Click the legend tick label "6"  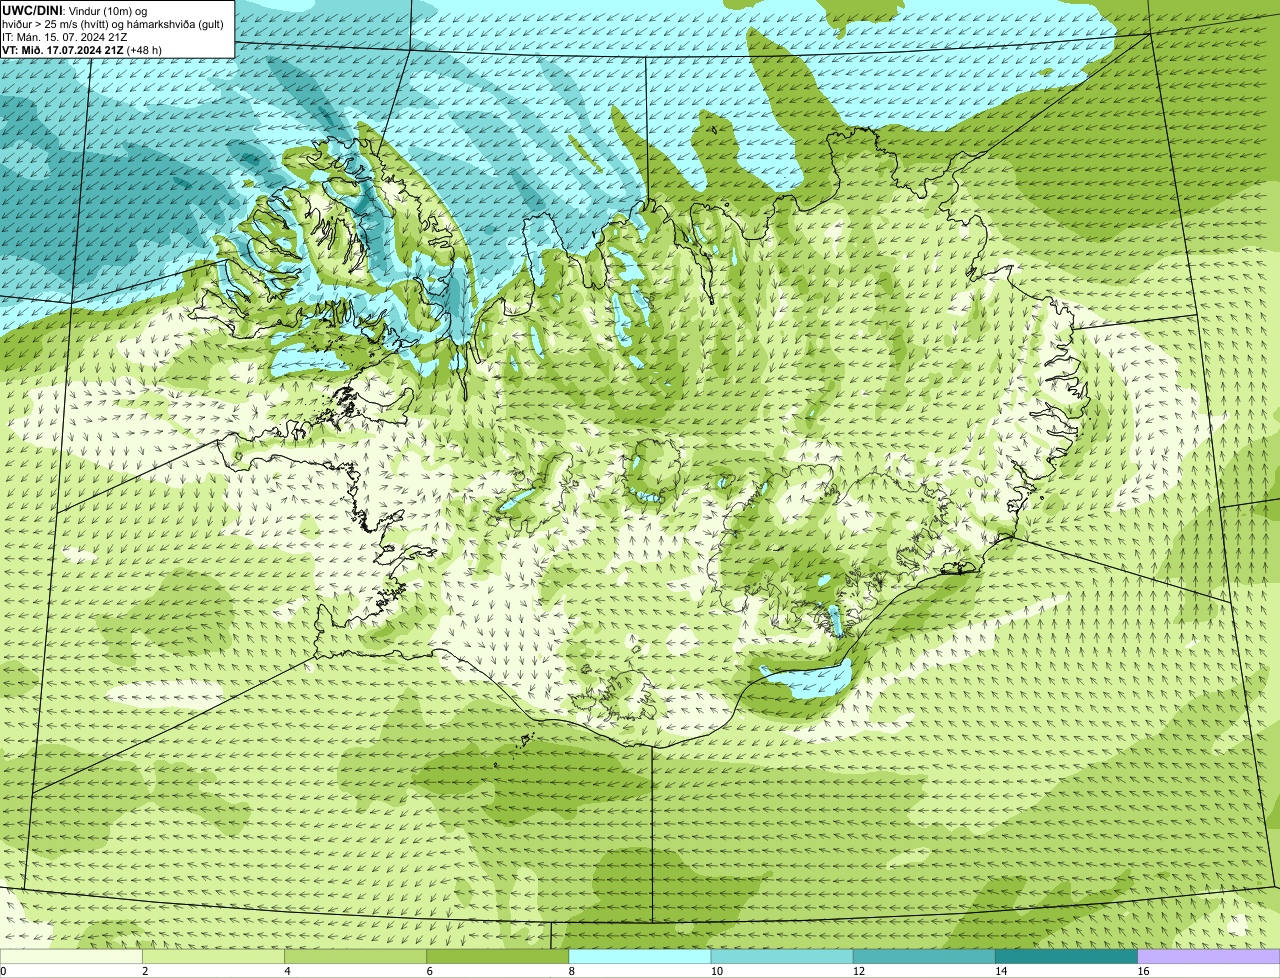click(430, 971)
